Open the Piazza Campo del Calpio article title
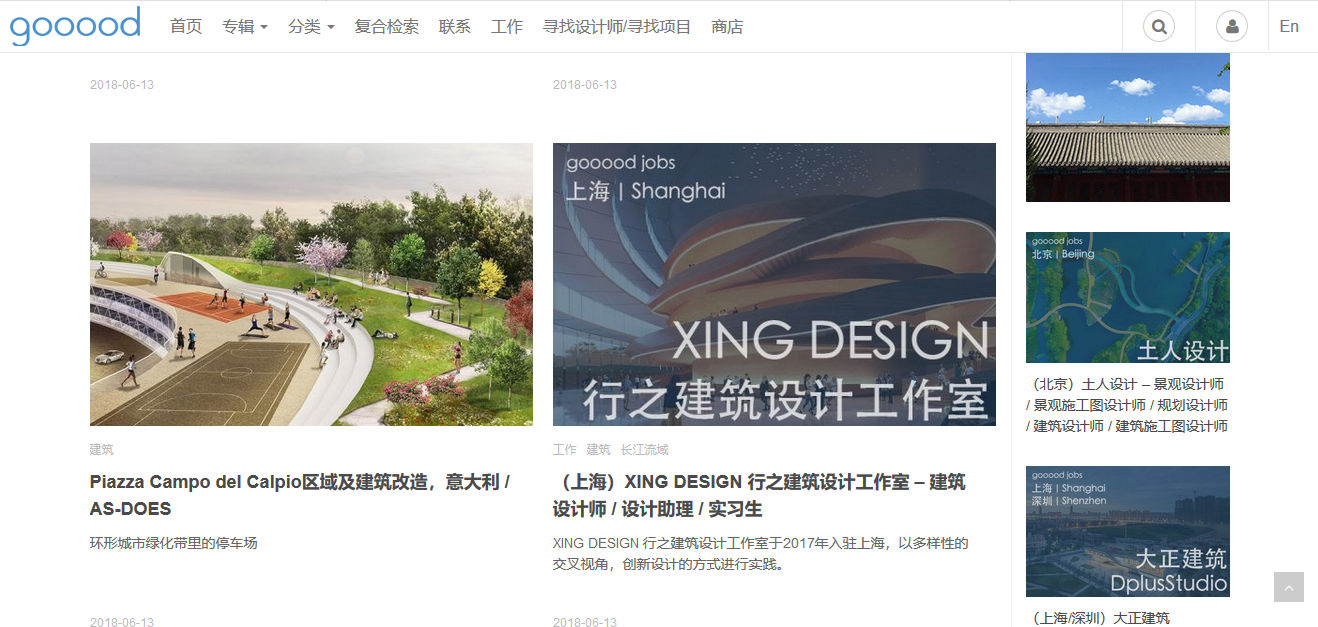 click(x=300, y=495)
